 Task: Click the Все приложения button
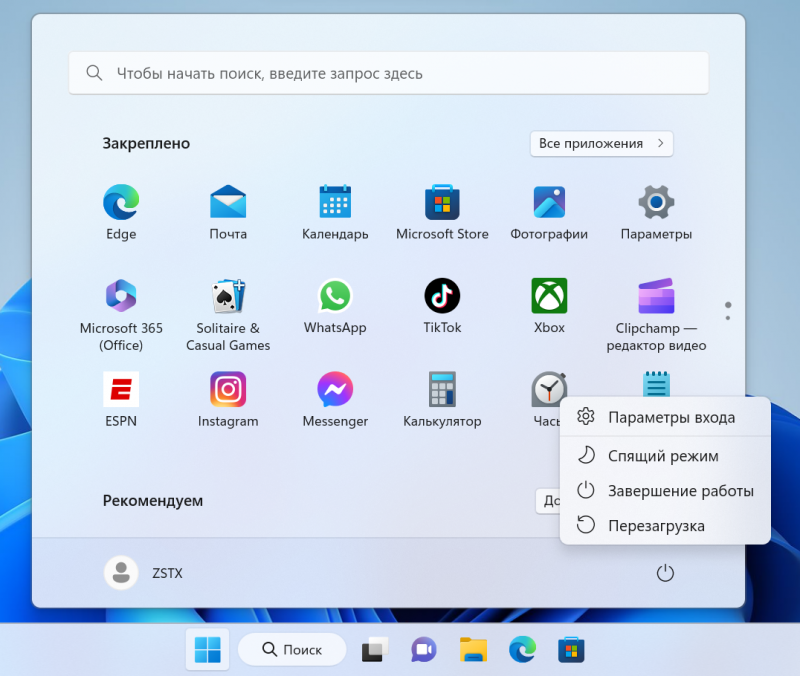pos(602,143)
